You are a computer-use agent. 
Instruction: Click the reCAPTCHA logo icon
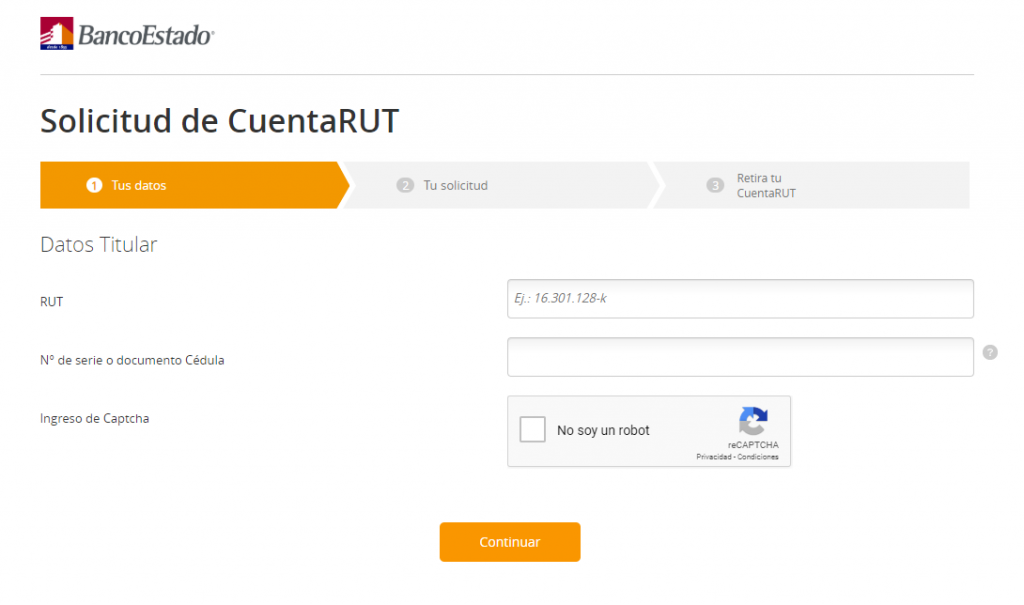pos(753,421)
